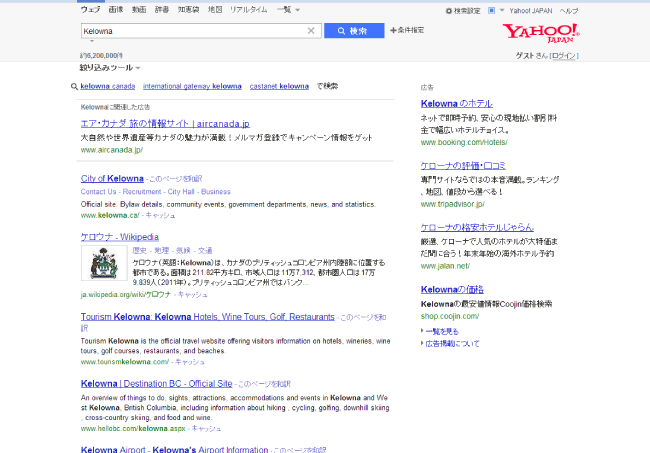Click 一覧を見る in ads sidebar
This screenshot has width=650, height=453.
(x=442, y=332)
